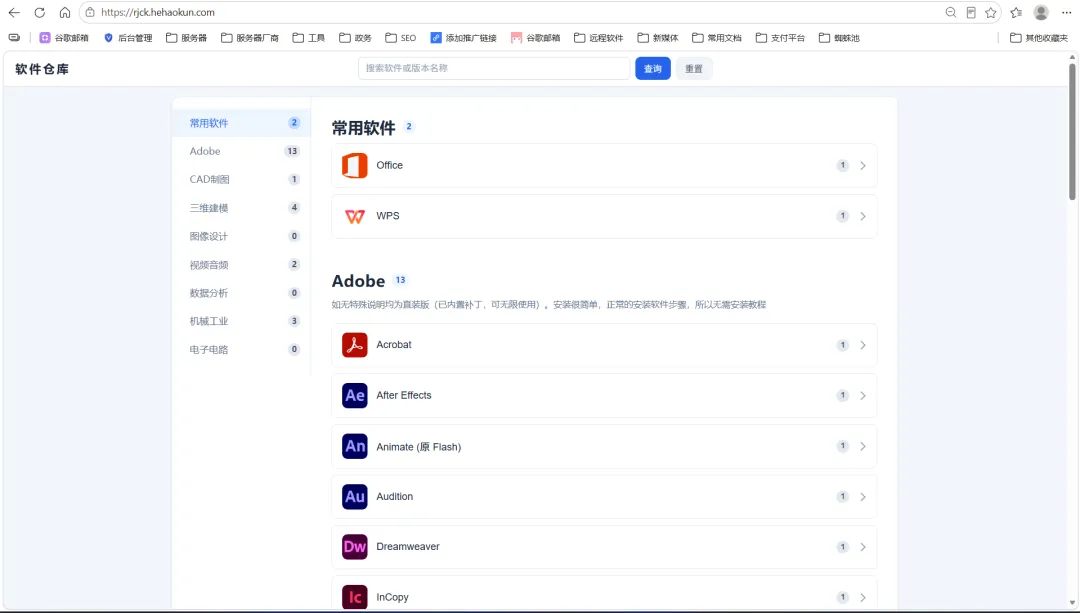The height and width of the screenshot is (613, 1080).
Task: Go back with the browser back arrow
Action: pyautogui.click(x=14, y=12)
